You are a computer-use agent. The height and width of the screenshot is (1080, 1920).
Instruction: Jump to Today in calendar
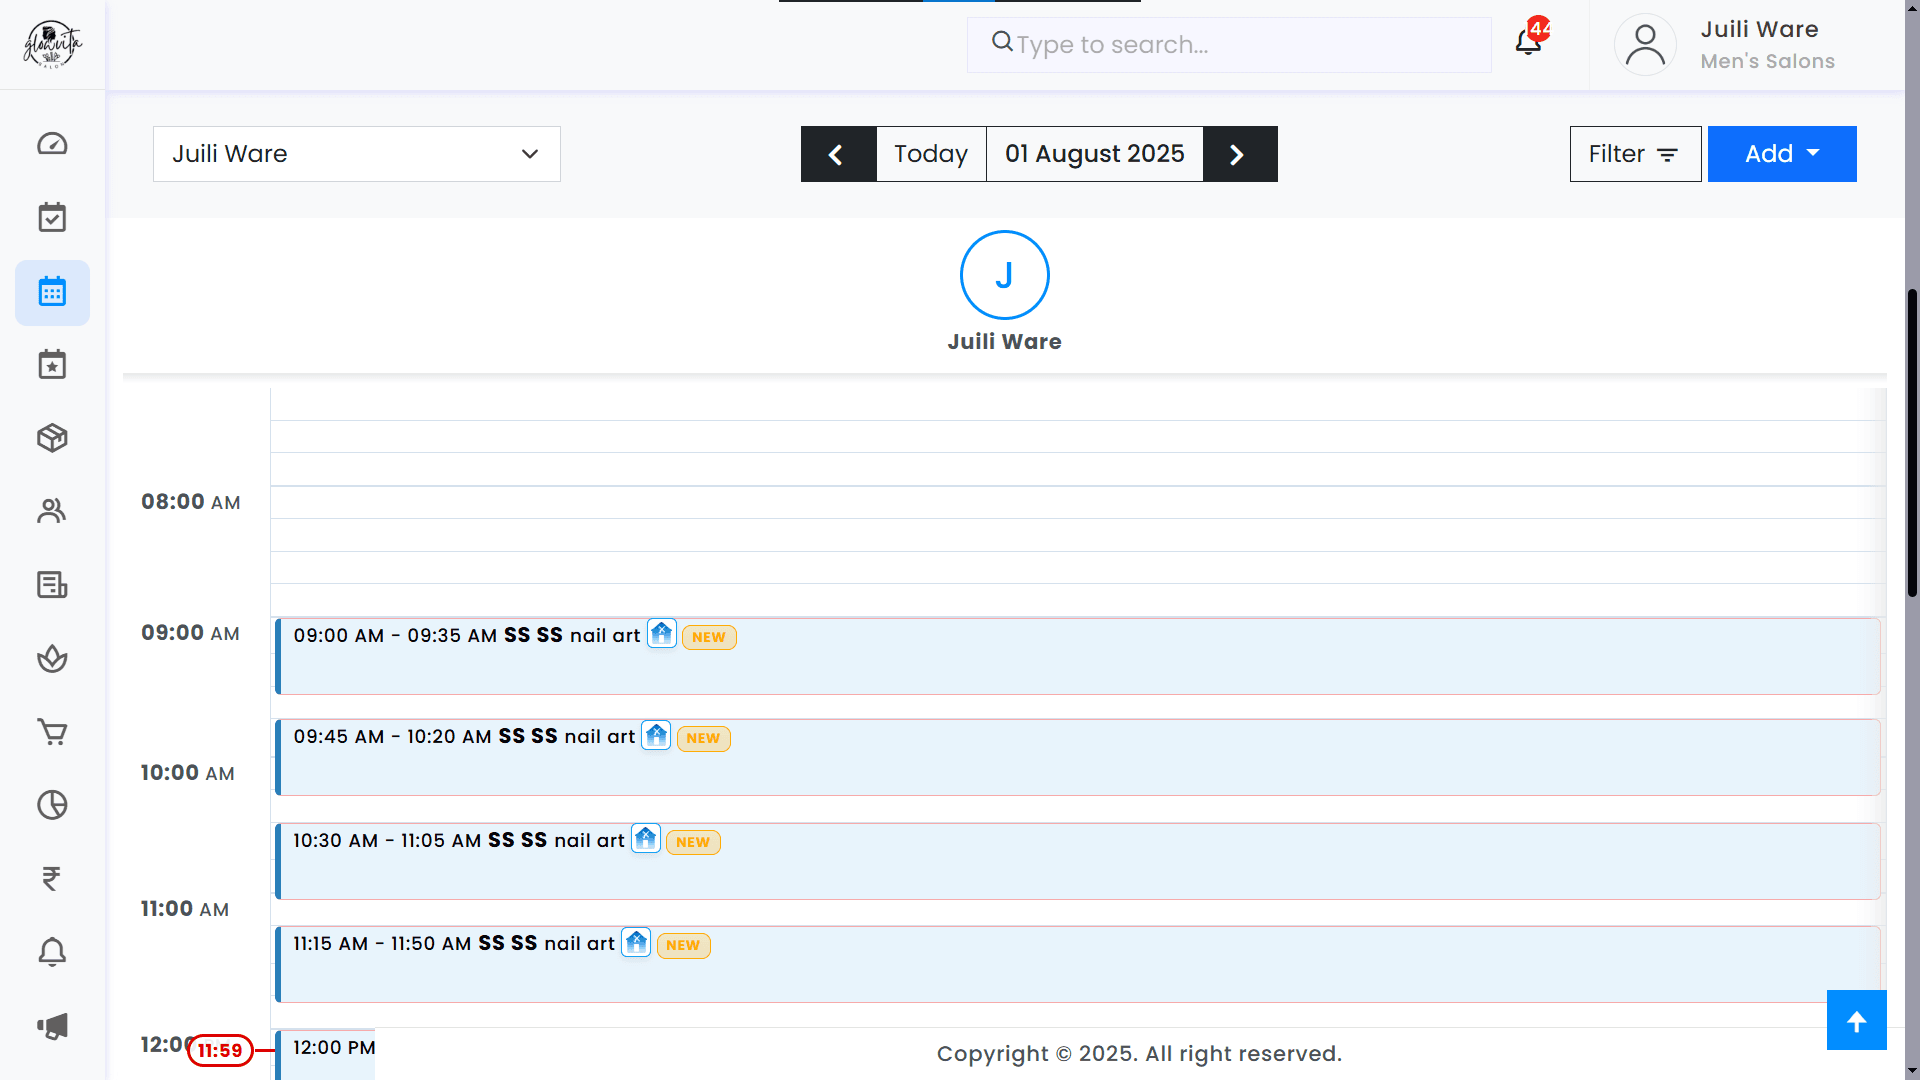pos(930,154)
